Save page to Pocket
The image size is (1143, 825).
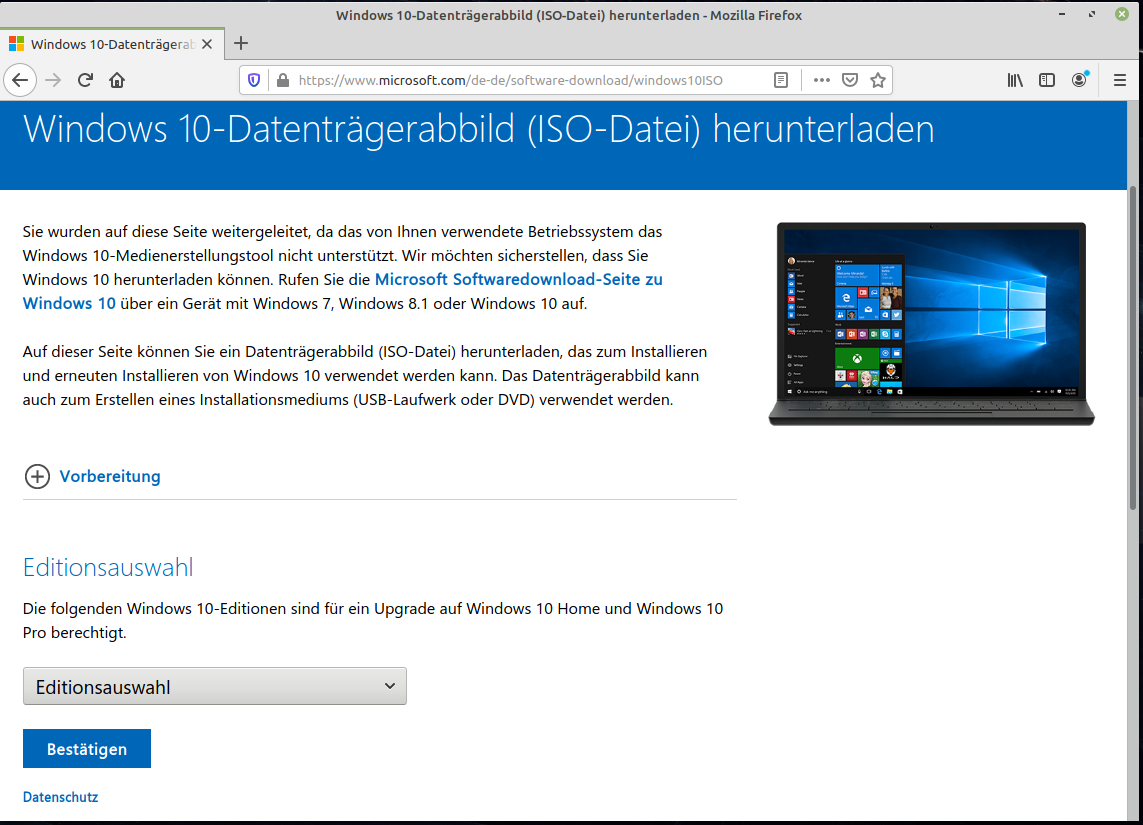tap(850, 80)
